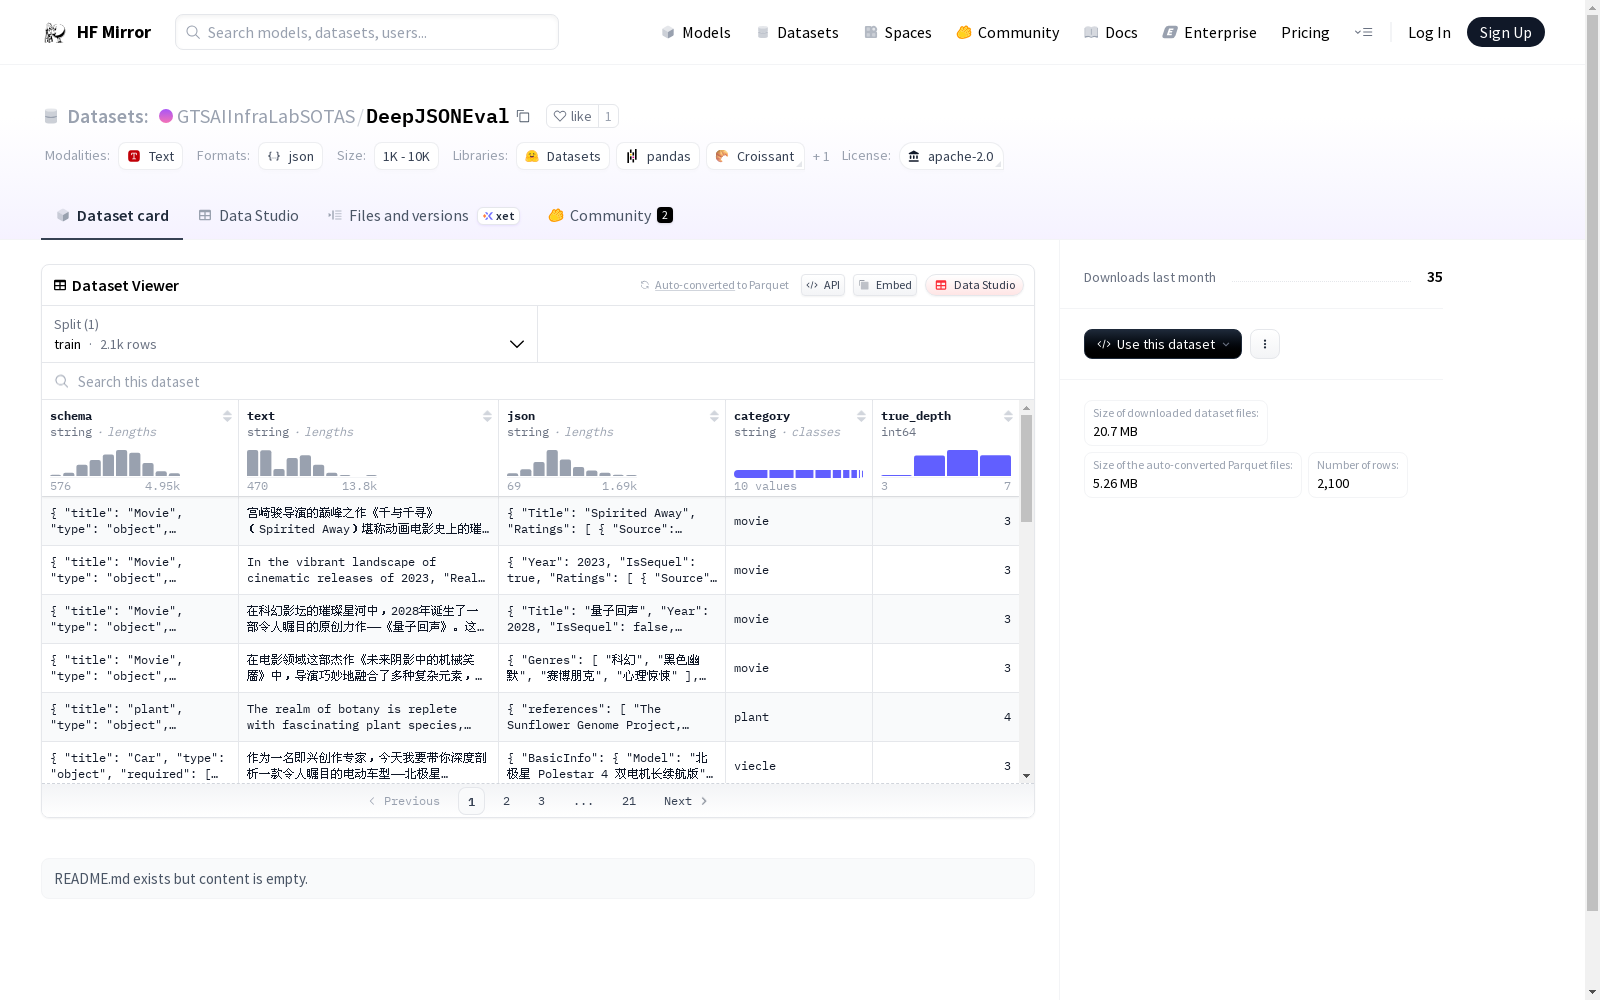The width and height of the screenshot is (1600, 1000).
Task: Jump to page 21 of the dataset
Action: [628, 801]
